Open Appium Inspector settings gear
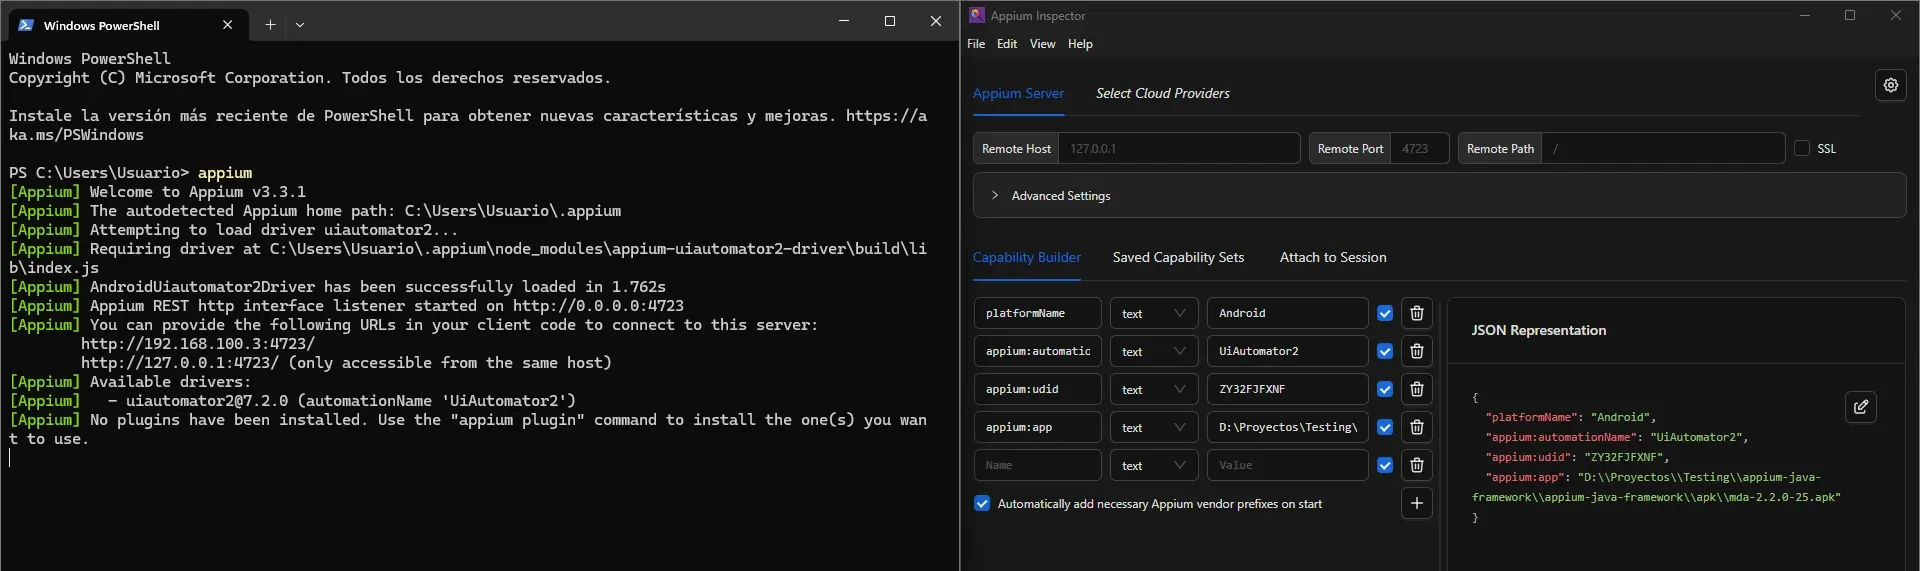 pos(1890,85)
